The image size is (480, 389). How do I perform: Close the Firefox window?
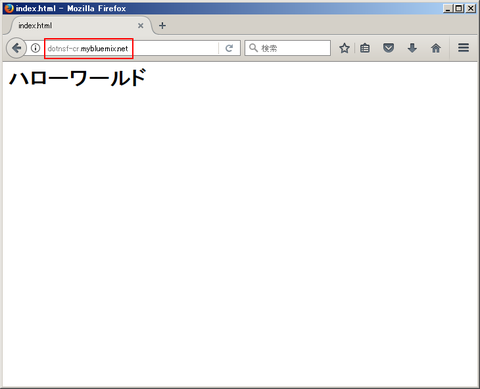pyautogui.click(x=471, y=8)
